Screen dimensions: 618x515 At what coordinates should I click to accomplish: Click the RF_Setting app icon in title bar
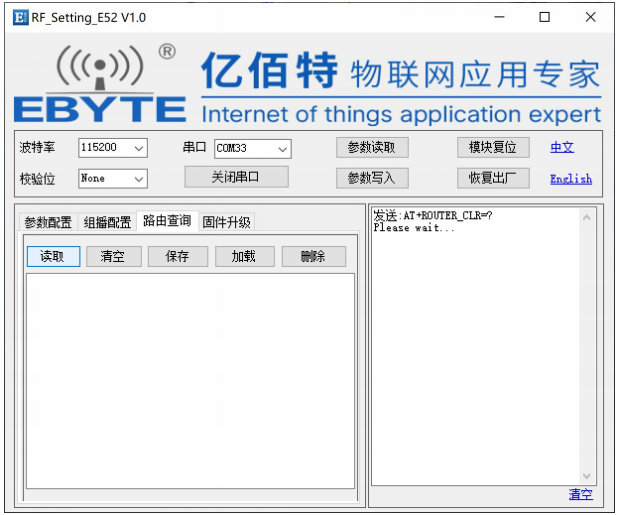(19, 17)
